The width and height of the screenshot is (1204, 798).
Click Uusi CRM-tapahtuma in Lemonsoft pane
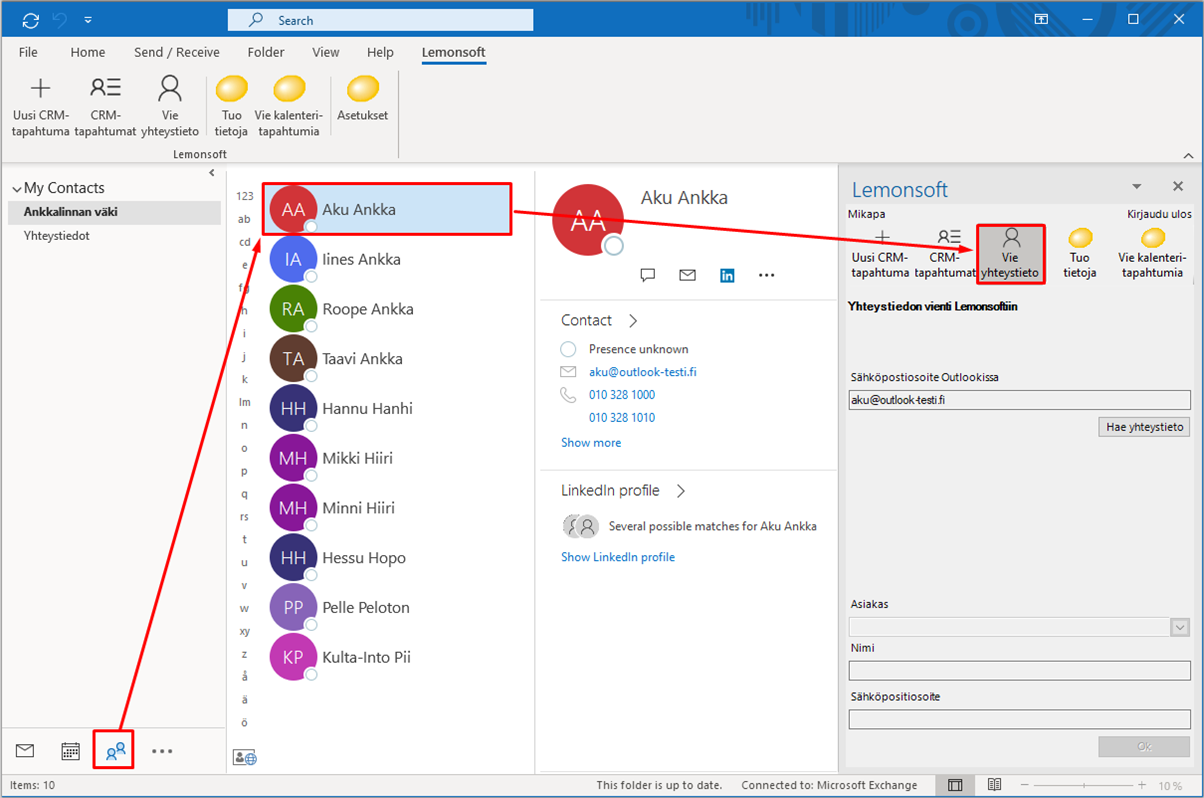point(881,253)
